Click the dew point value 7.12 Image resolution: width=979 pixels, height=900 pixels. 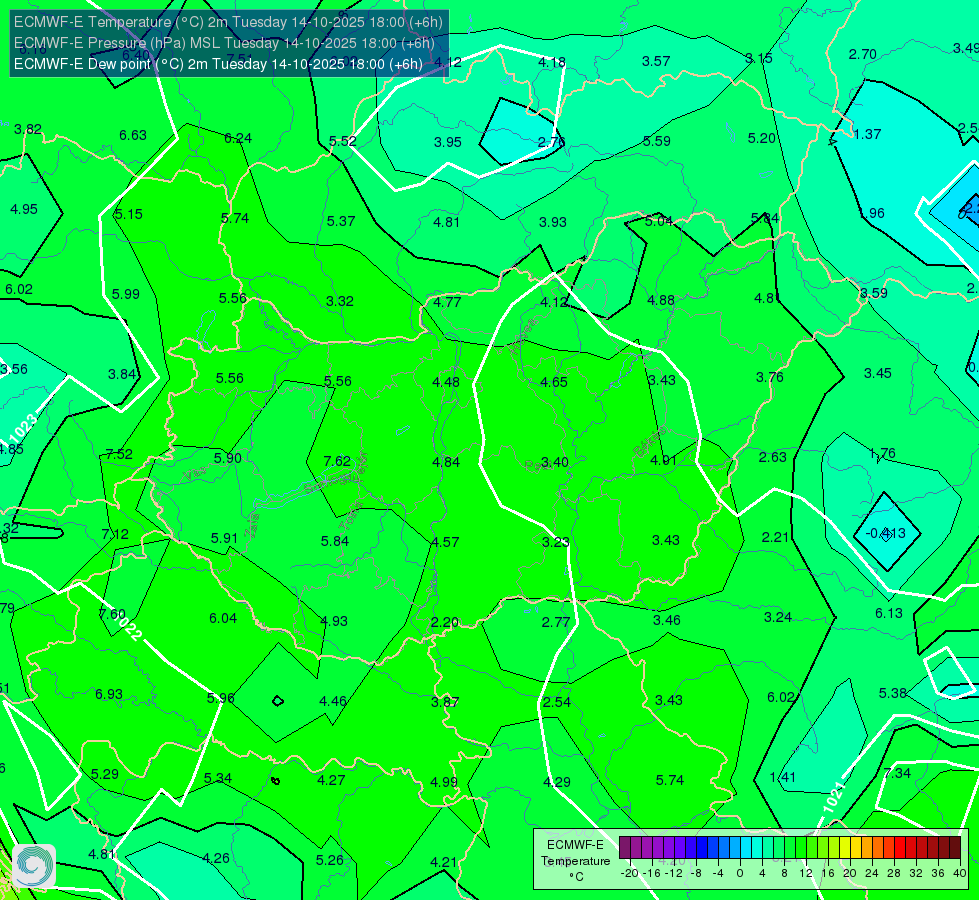coord(115,534)
